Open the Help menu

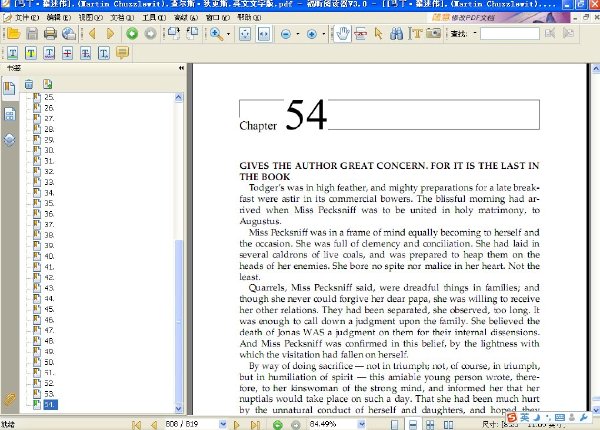click(249, 18)
